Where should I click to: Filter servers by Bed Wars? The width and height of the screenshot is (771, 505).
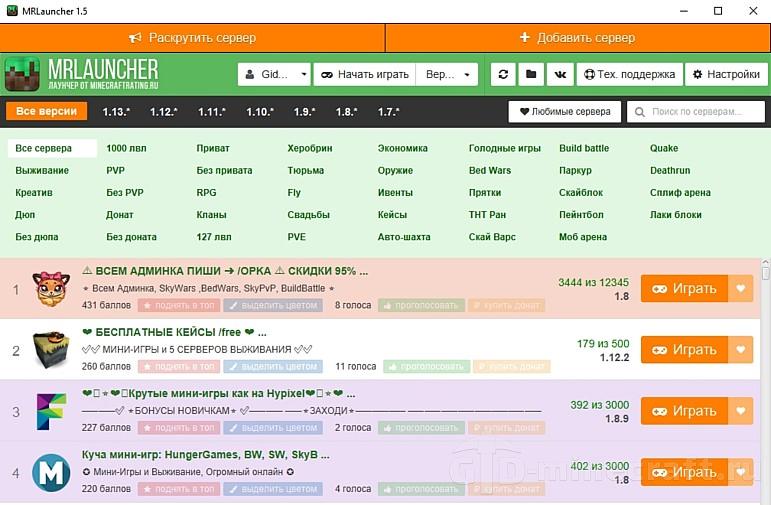[x=490, y=171]
